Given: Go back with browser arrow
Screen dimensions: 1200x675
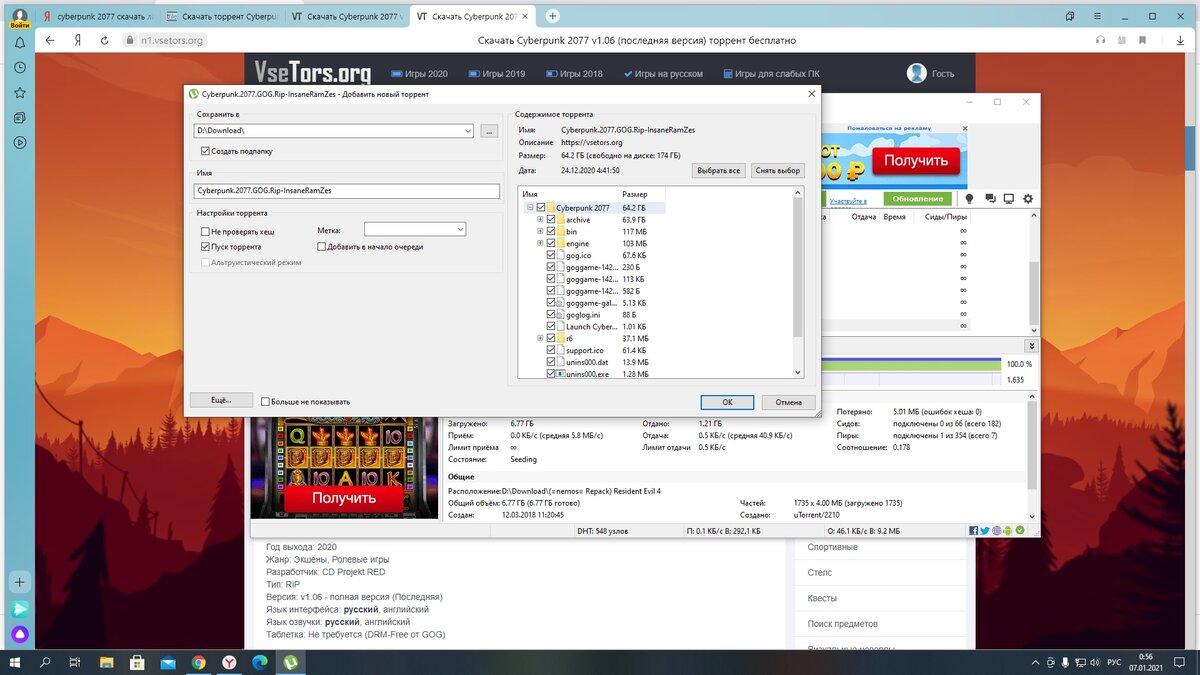Looking at the screenshot, I should tap(51, 40).
